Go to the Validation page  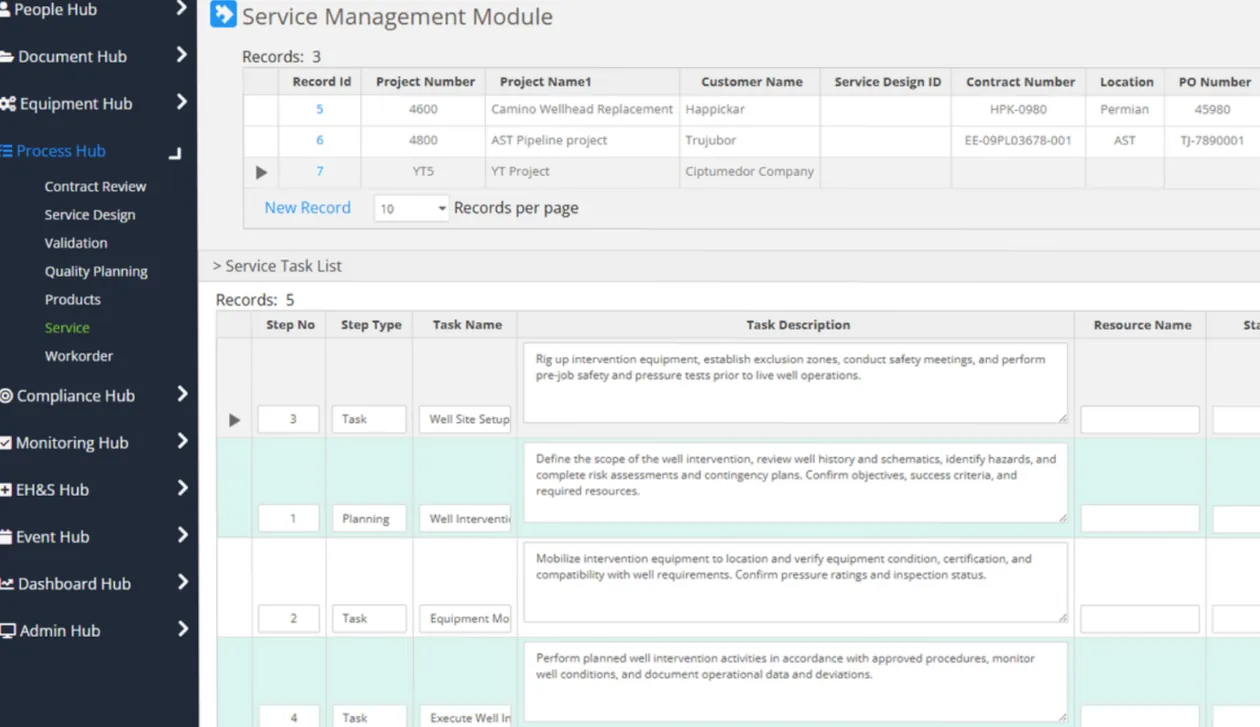tap(76, 243)
